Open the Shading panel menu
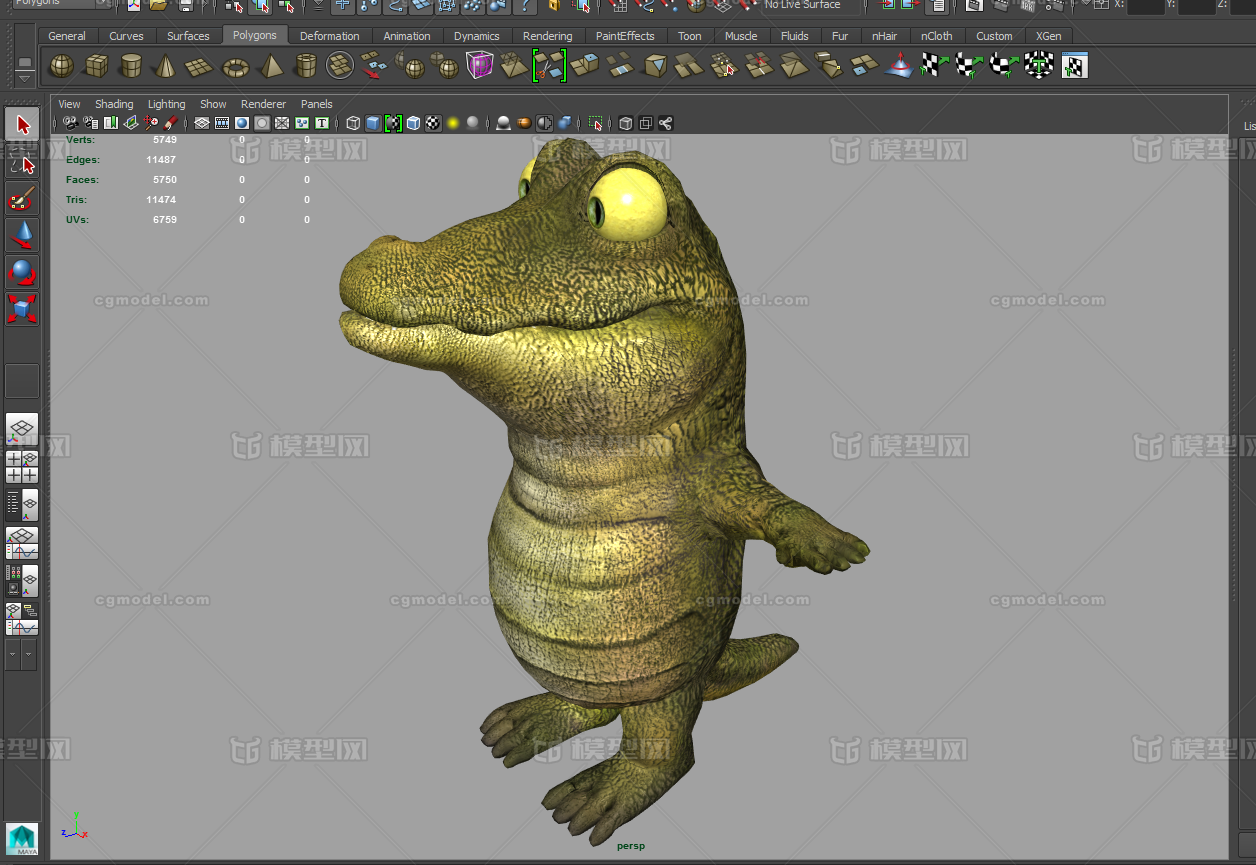The image size is (1256, 865). [114, 104]
